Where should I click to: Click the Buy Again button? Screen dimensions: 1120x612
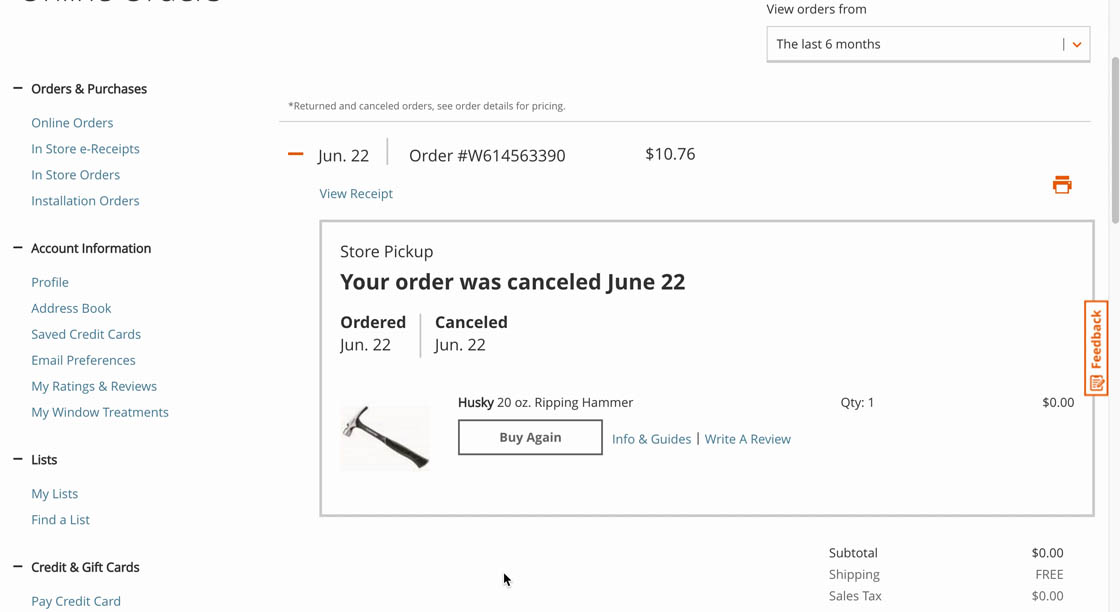coord(530,437)
